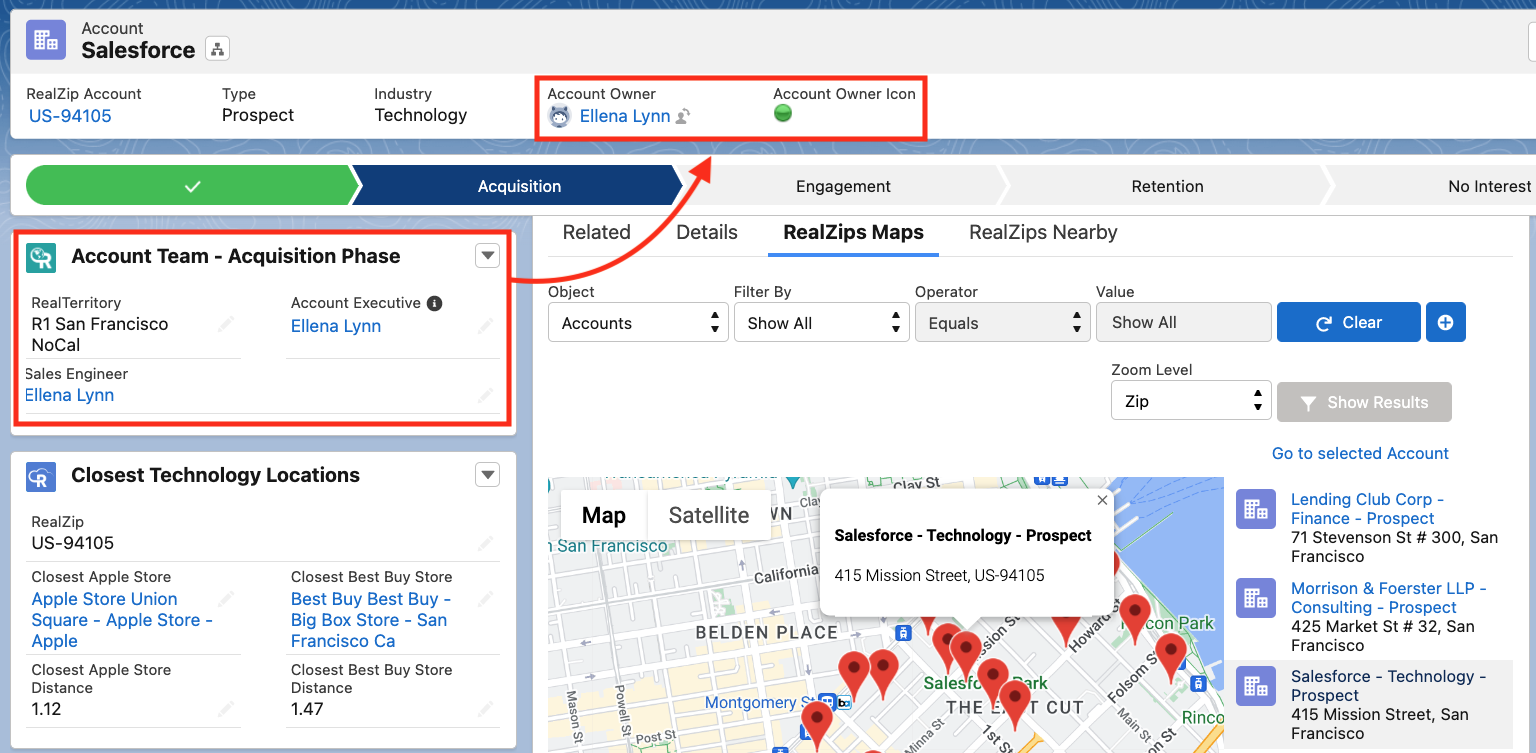Open Closest Technology Locations panel dropdown arrow
This screenshot has height=753, width=1536.
[x=487, y=475]
